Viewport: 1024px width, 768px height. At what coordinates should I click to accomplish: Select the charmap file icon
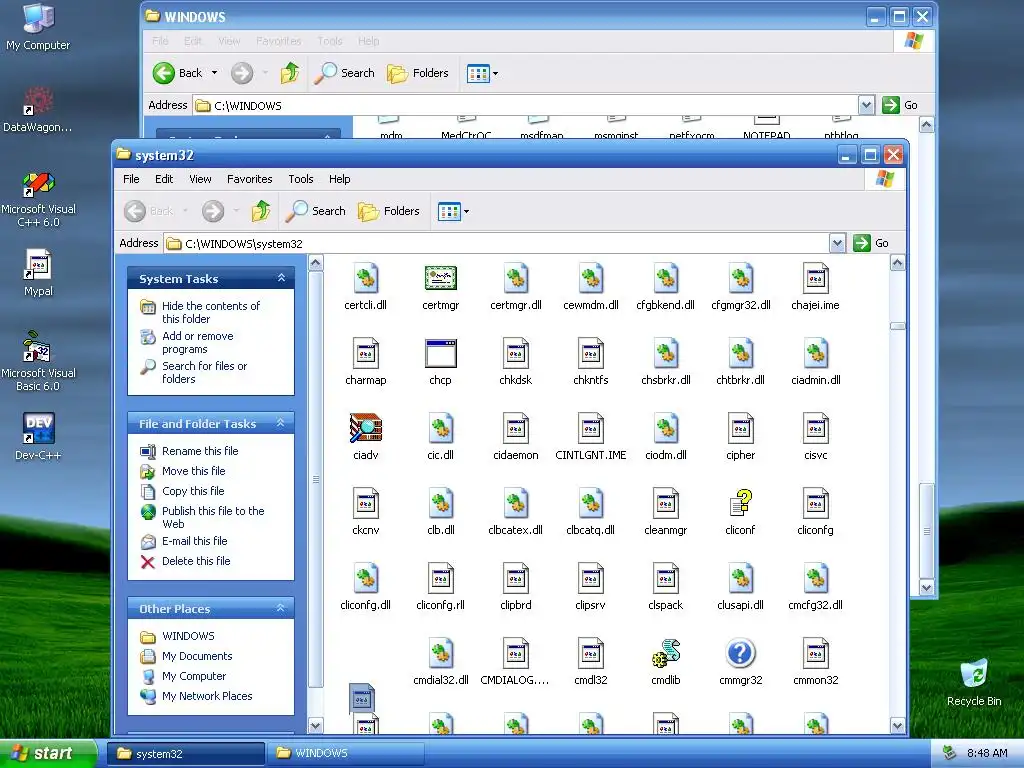366,353
